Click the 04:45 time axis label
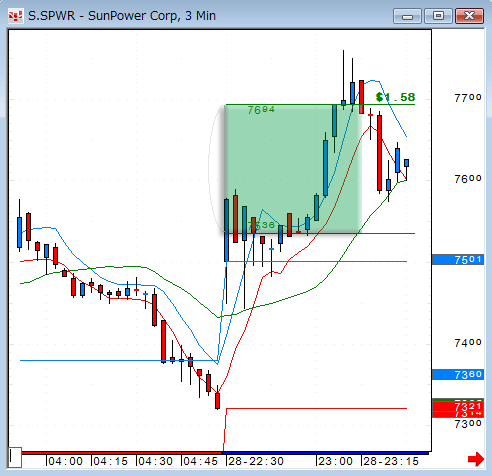This screenshot has width=492, height=476. pyautogui.click(x=200, y=461)
